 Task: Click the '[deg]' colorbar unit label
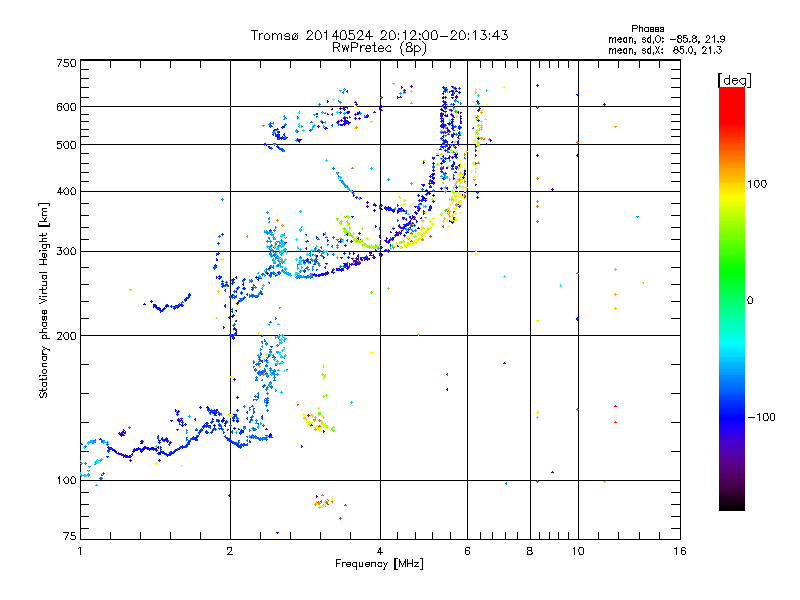pyautogui.click(x=734, y=80)
